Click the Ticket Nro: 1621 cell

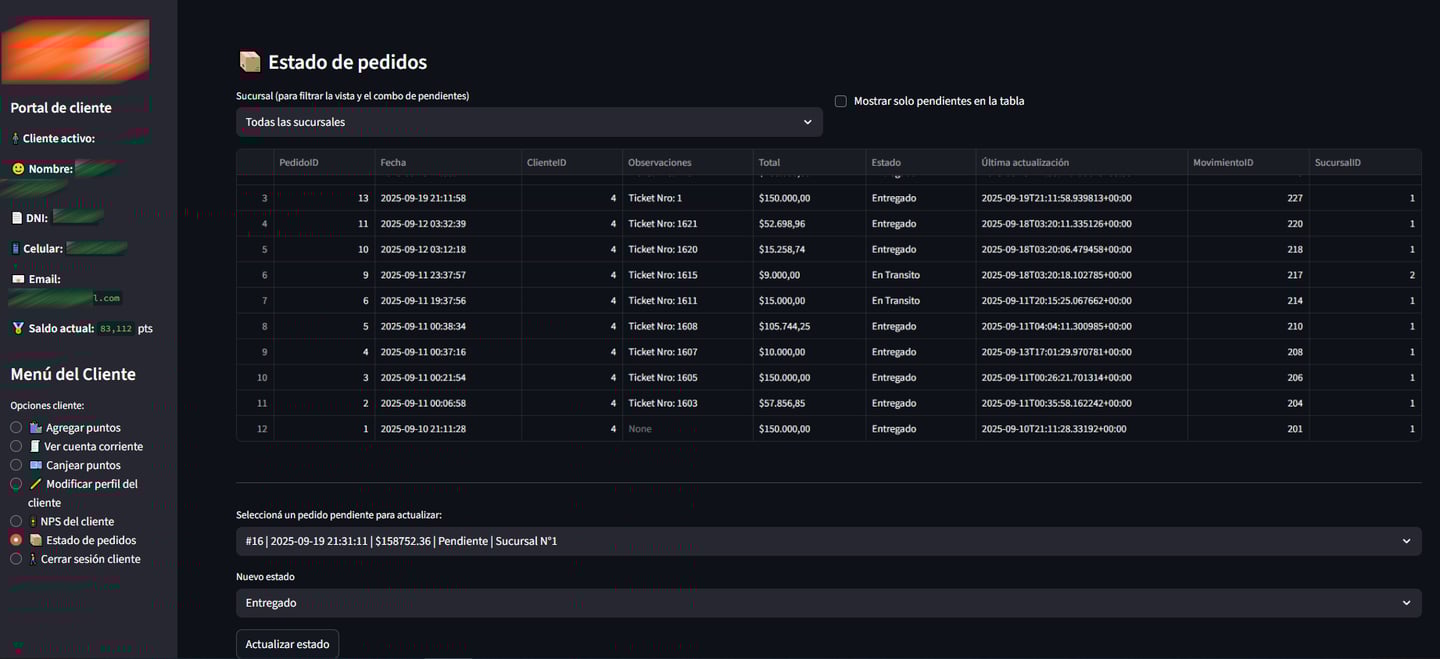[688, 224]
